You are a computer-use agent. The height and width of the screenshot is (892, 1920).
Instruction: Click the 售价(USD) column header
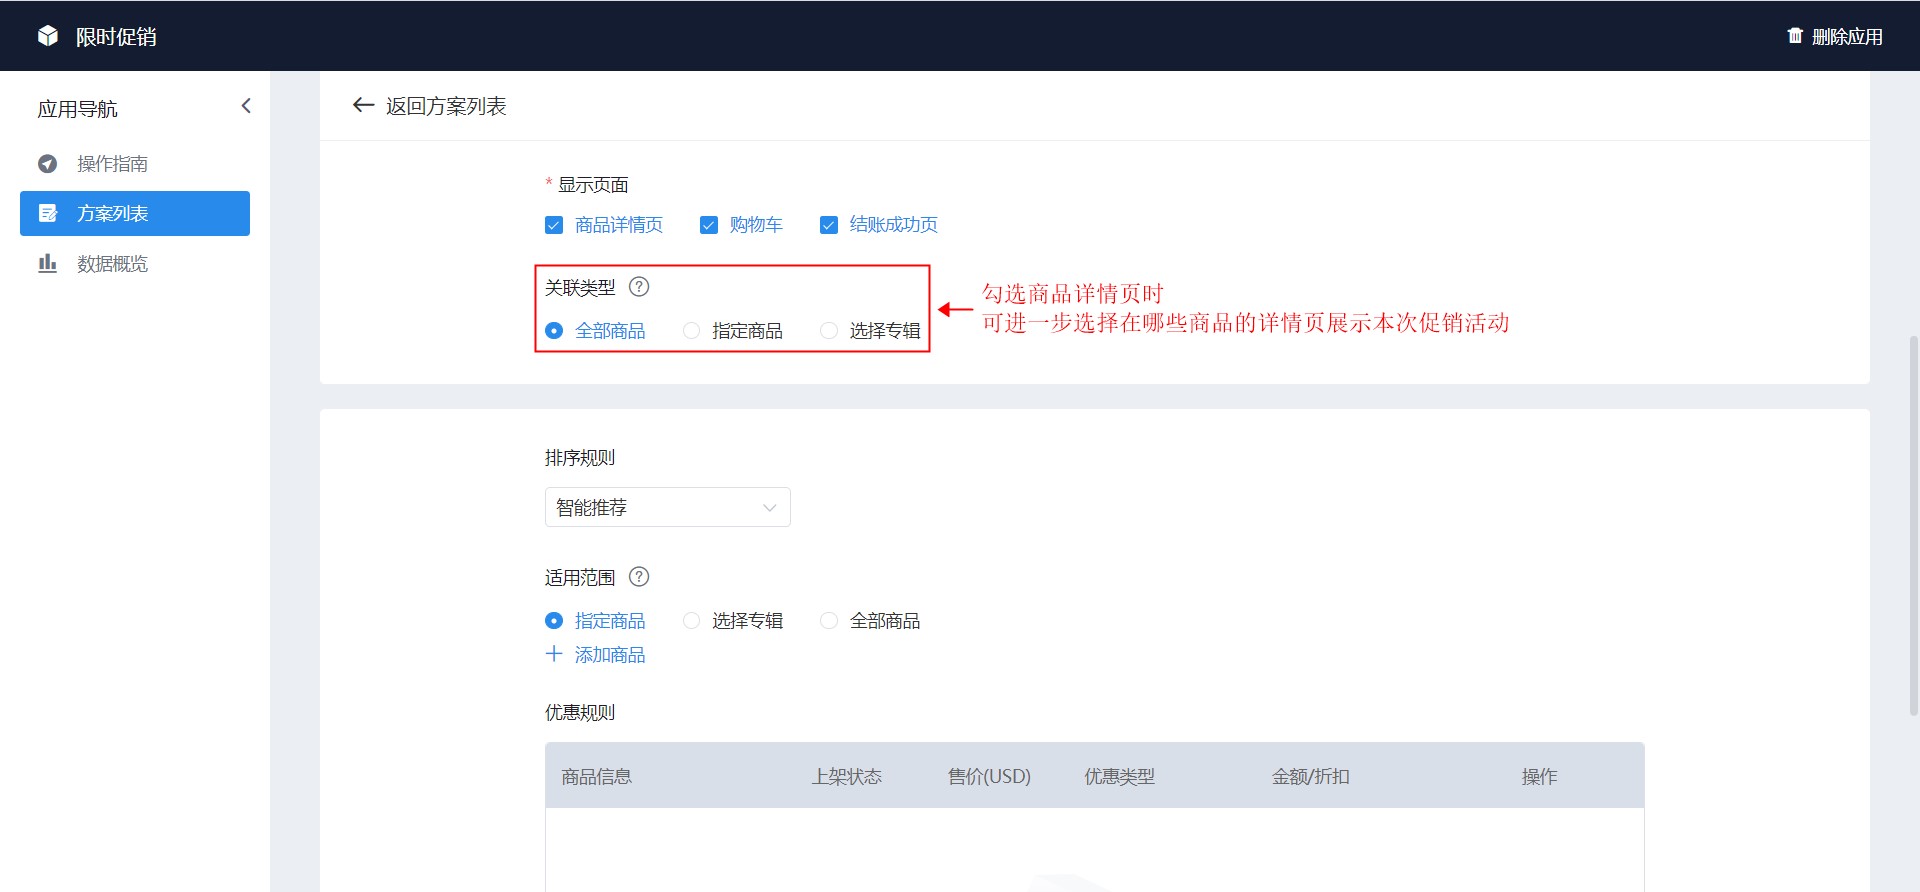pyautogui.click(x=989, y=776)
